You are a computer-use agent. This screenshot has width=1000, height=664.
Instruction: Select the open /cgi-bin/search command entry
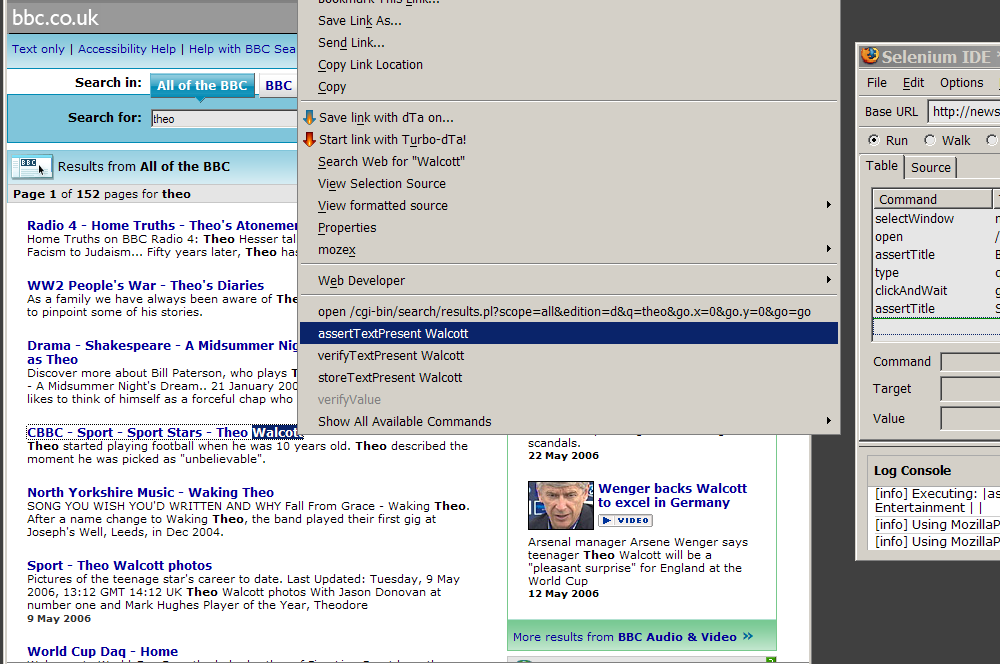[569, 312]
